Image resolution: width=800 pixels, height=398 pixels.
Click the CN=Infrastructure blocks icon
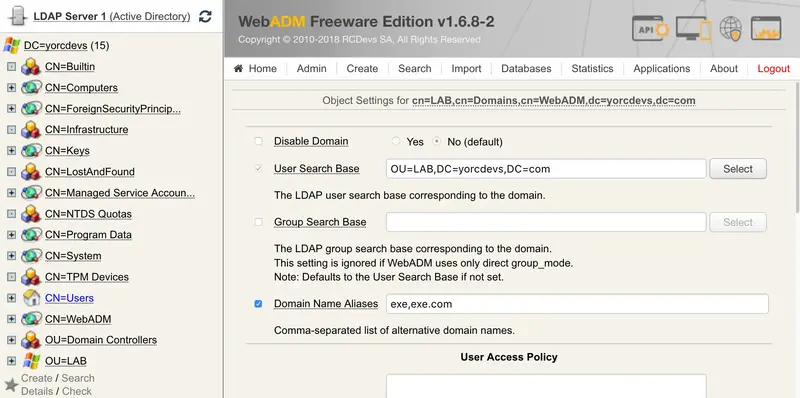[31, 129]
